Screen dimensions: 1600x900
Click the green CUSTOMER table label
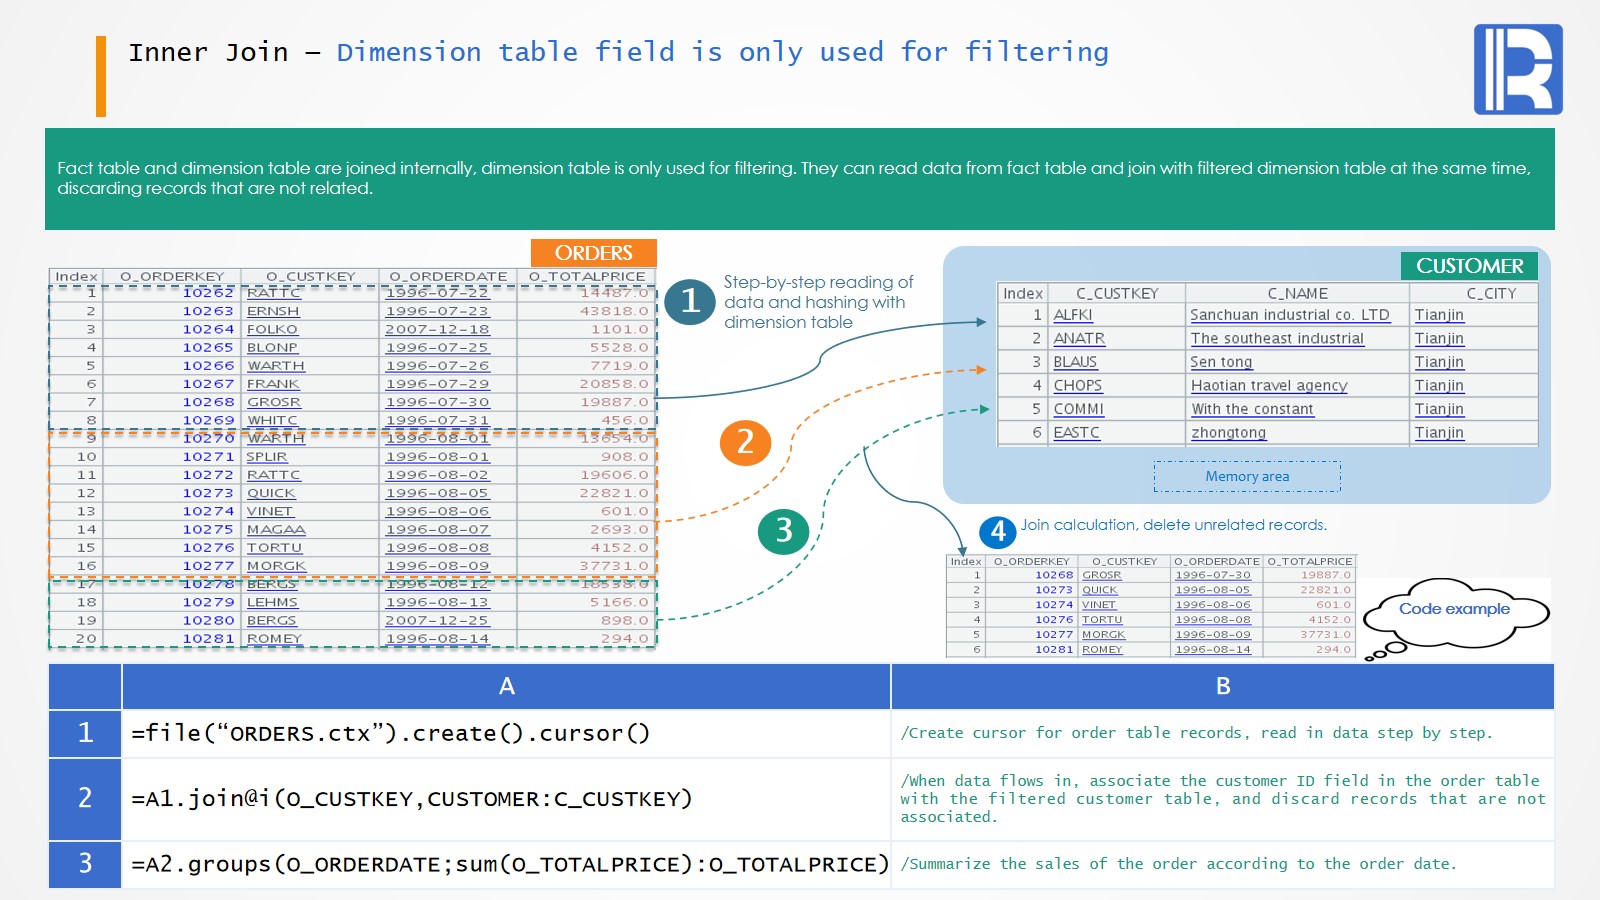tap(1469, 266)
